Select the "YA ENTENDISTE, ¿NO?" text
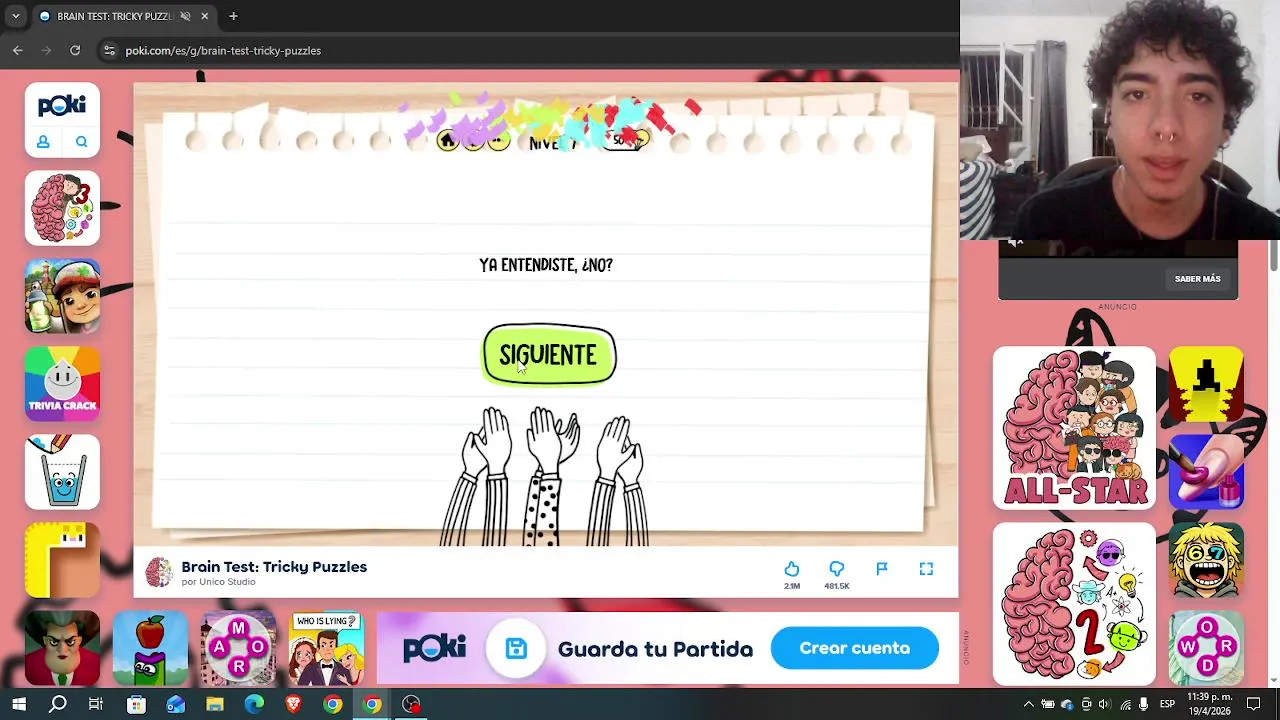The height and width of the screenshot is (720, 1280). pos(546,265)
